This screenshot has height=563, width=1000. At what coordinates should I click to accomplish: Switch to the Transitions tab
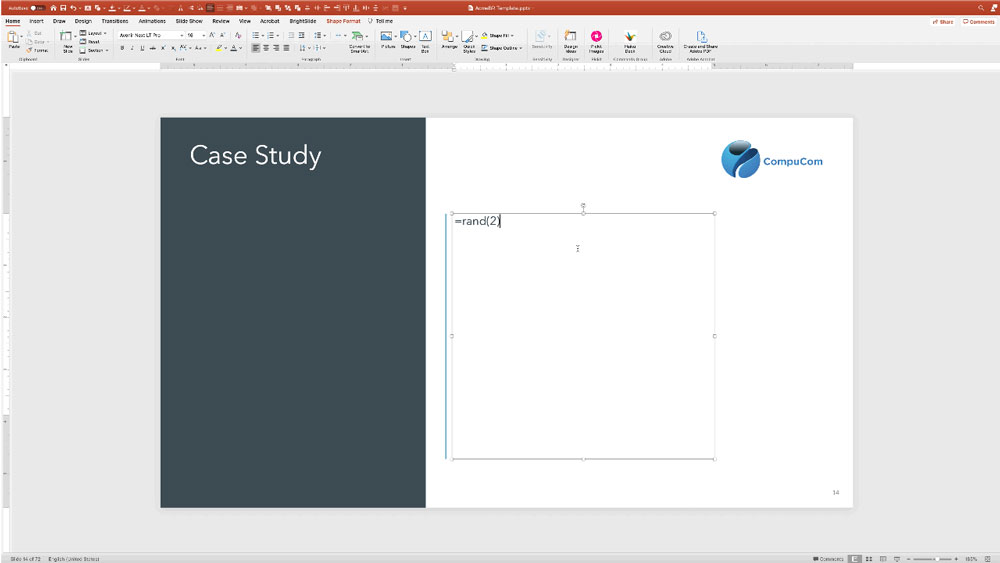[115, 20]
